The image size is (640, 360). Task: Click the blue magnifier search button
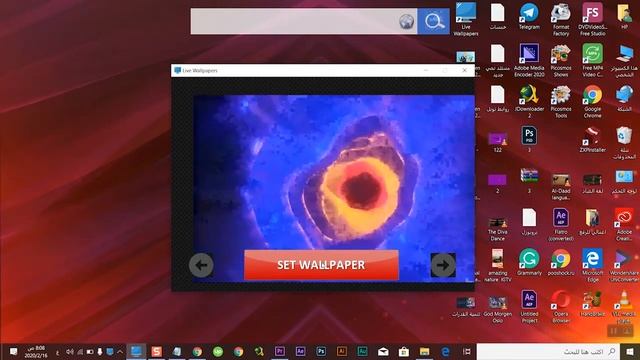[433, 21]
